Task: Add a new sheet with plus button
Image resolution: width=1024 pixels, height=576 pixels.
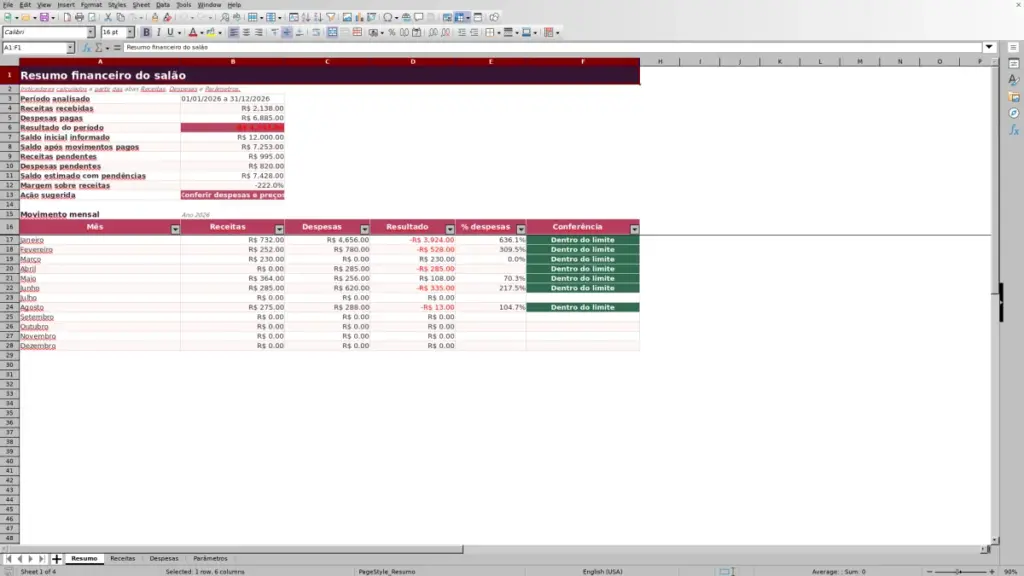Action: (57, 559)
